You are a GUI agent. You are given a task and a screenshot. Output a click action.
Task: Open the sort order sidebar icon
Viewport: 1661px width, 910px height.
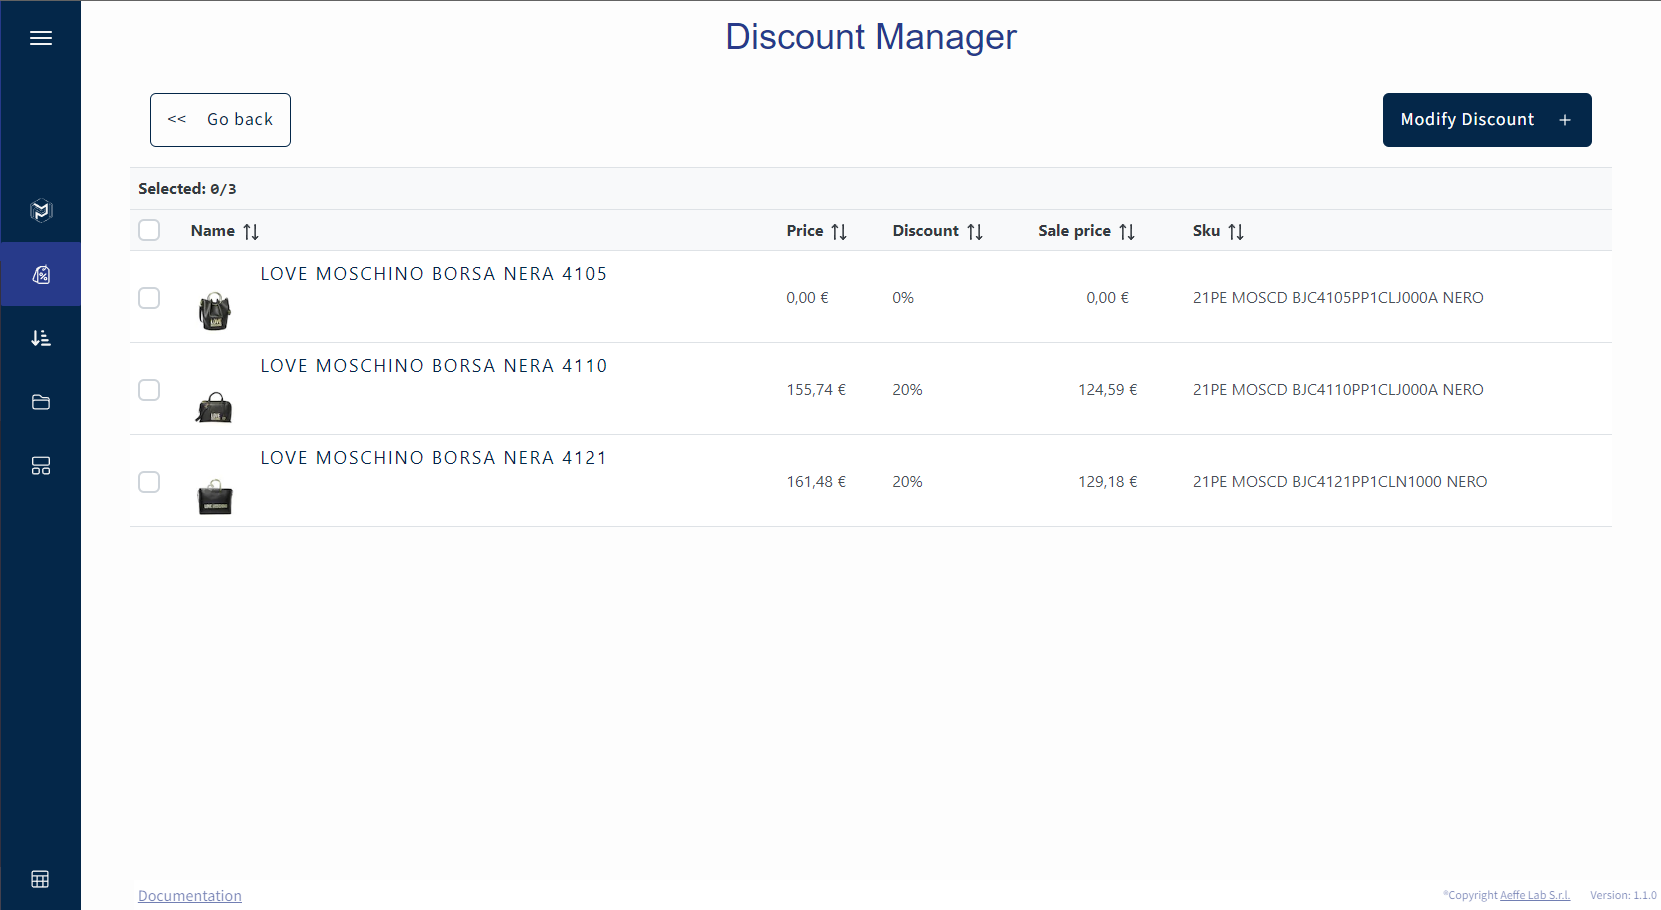coord(41,338)
